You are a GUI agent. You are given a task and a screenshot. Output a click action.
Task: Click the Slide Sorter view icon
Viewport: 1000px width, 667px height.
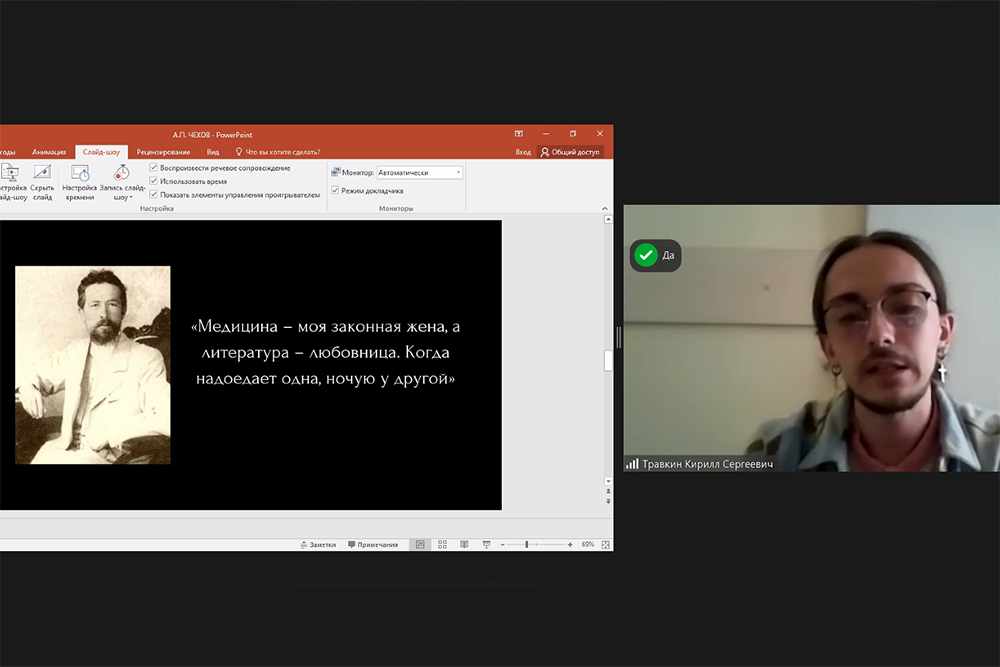[x=442, y=545]
